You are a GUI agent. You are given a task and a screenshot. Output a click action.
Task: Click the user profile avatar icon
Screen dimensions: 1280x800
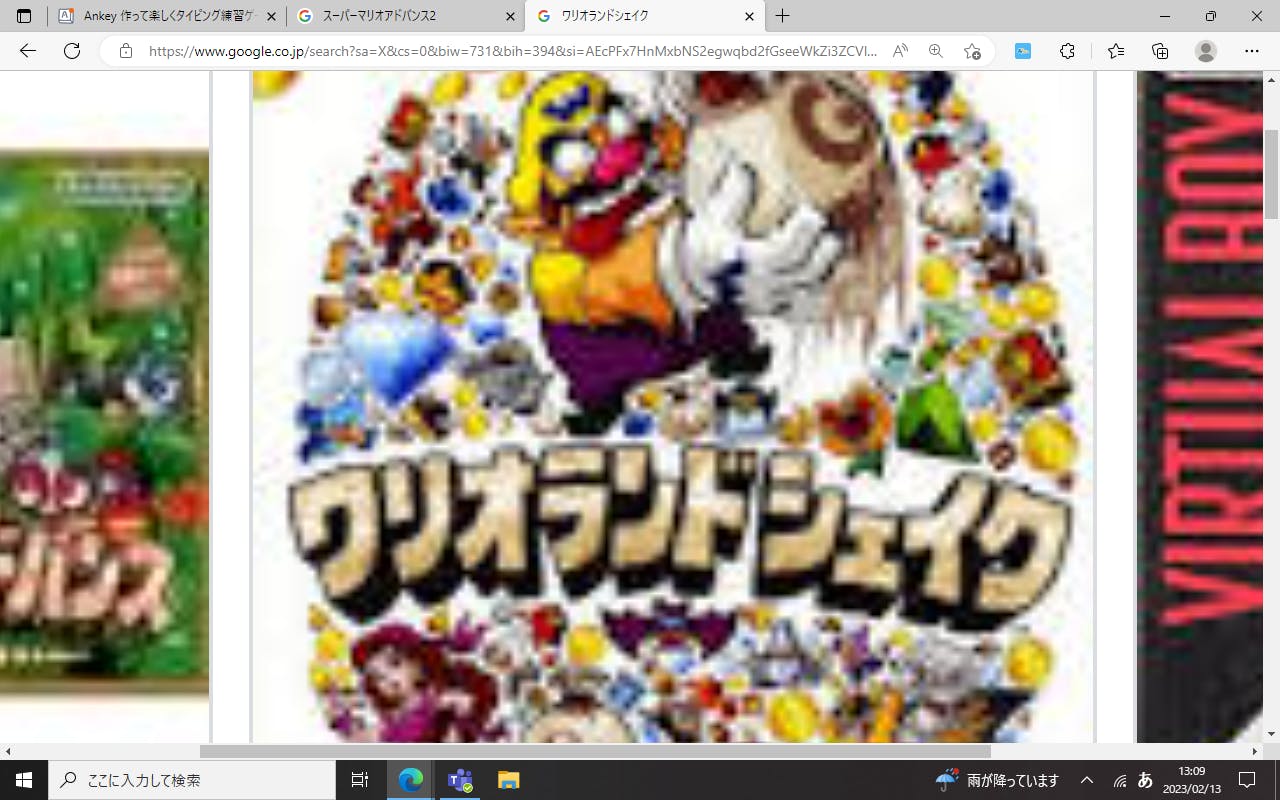coord(1206,51)
